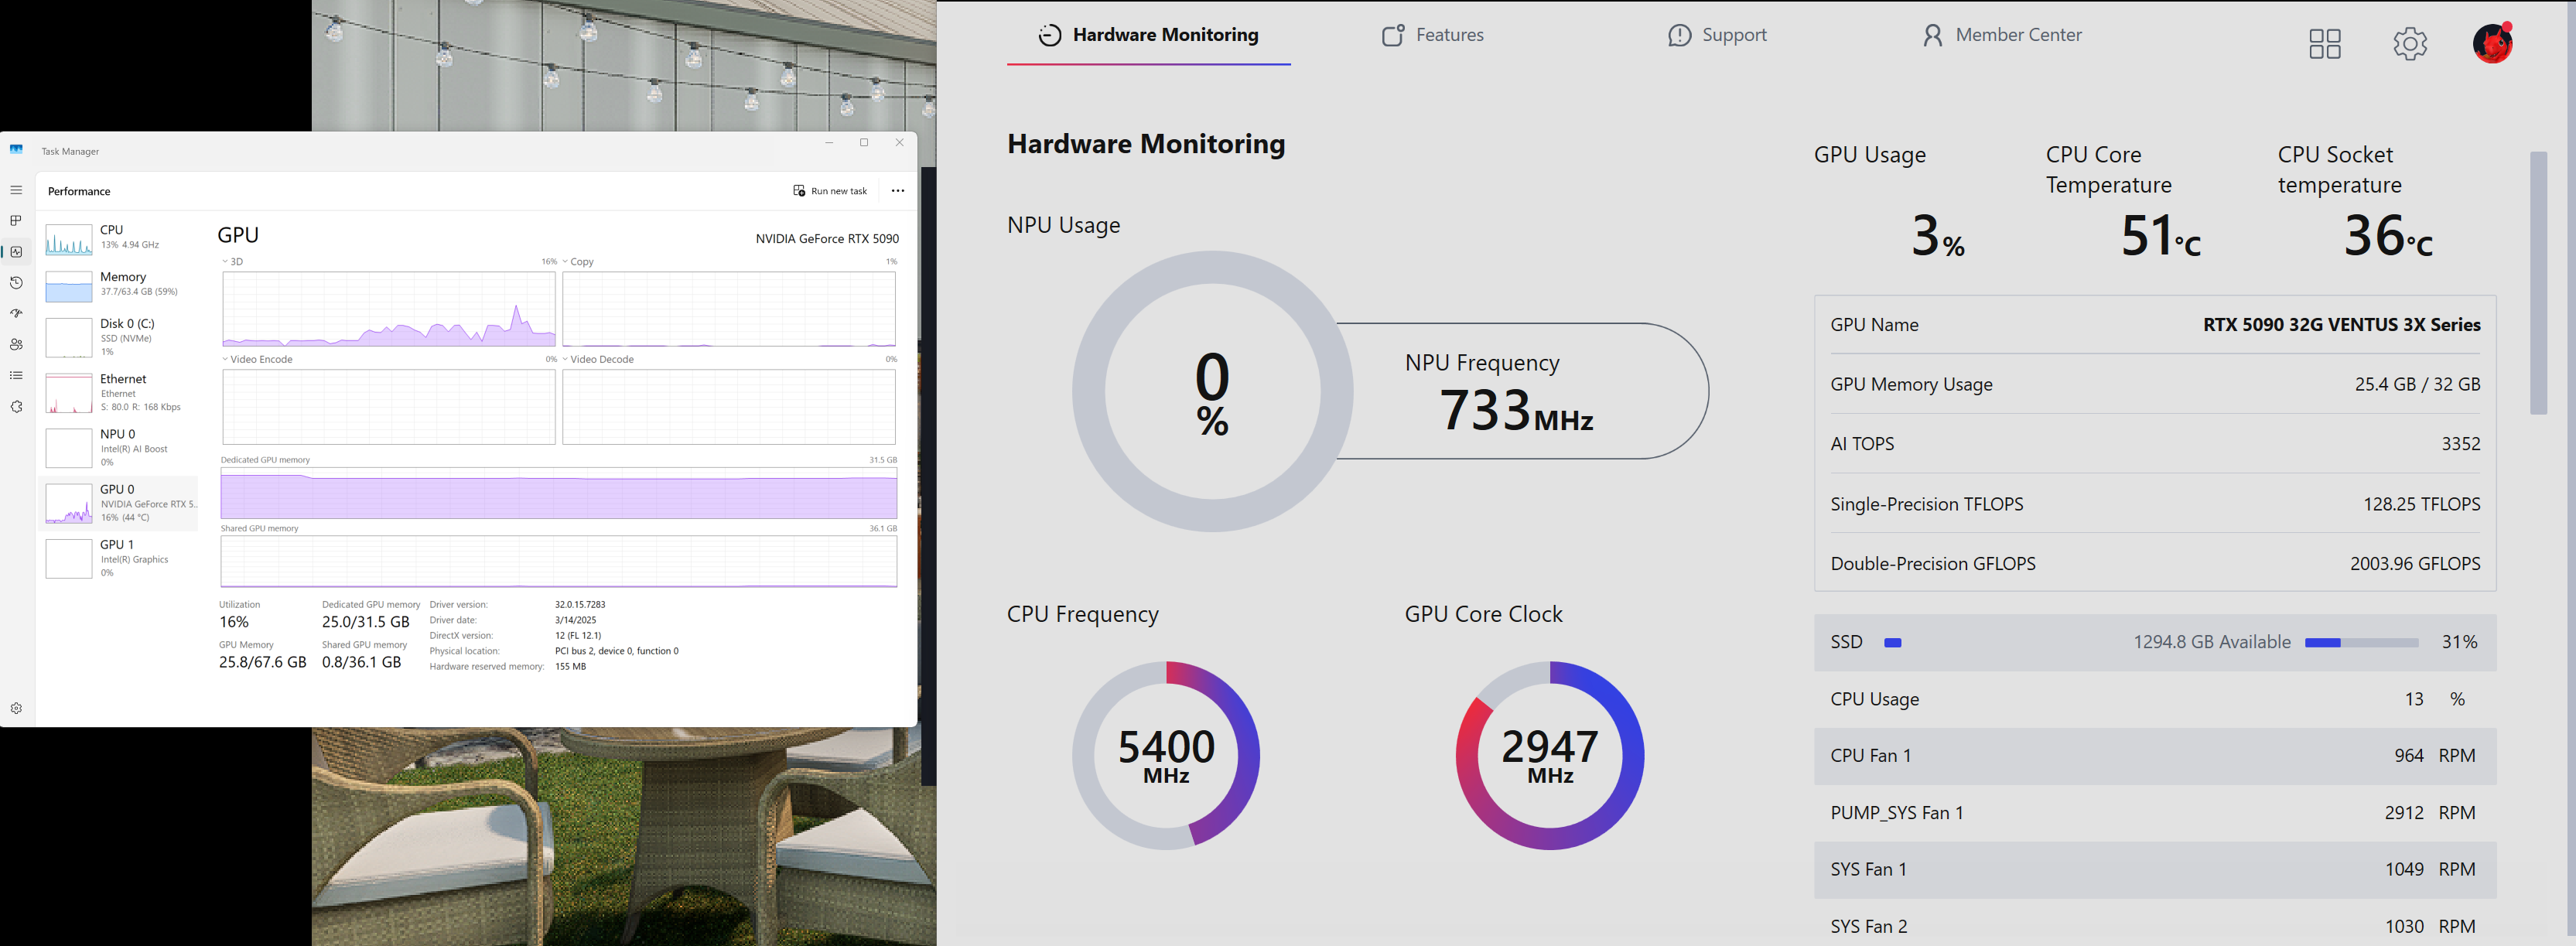Click Double-Precision GFLOPS row
The image size is (2576, 946).
(x=2155, y=564)
